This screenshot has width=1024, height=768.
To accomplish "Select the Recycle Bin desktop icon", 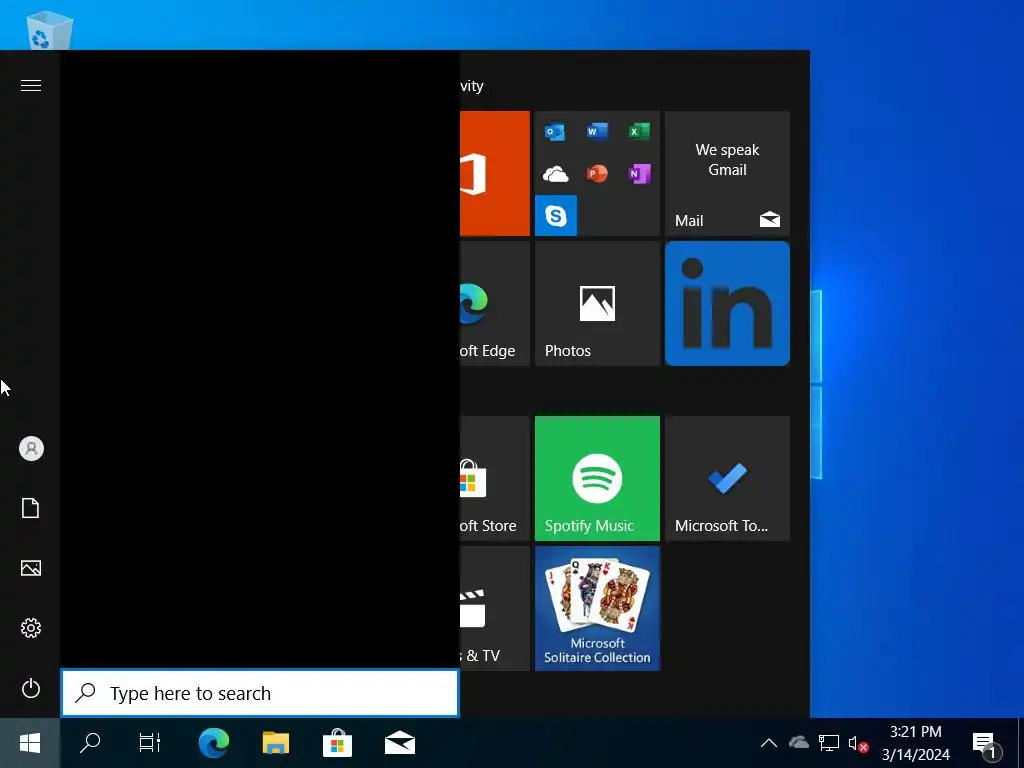I will pyautogui.click(x=49, y=31).
